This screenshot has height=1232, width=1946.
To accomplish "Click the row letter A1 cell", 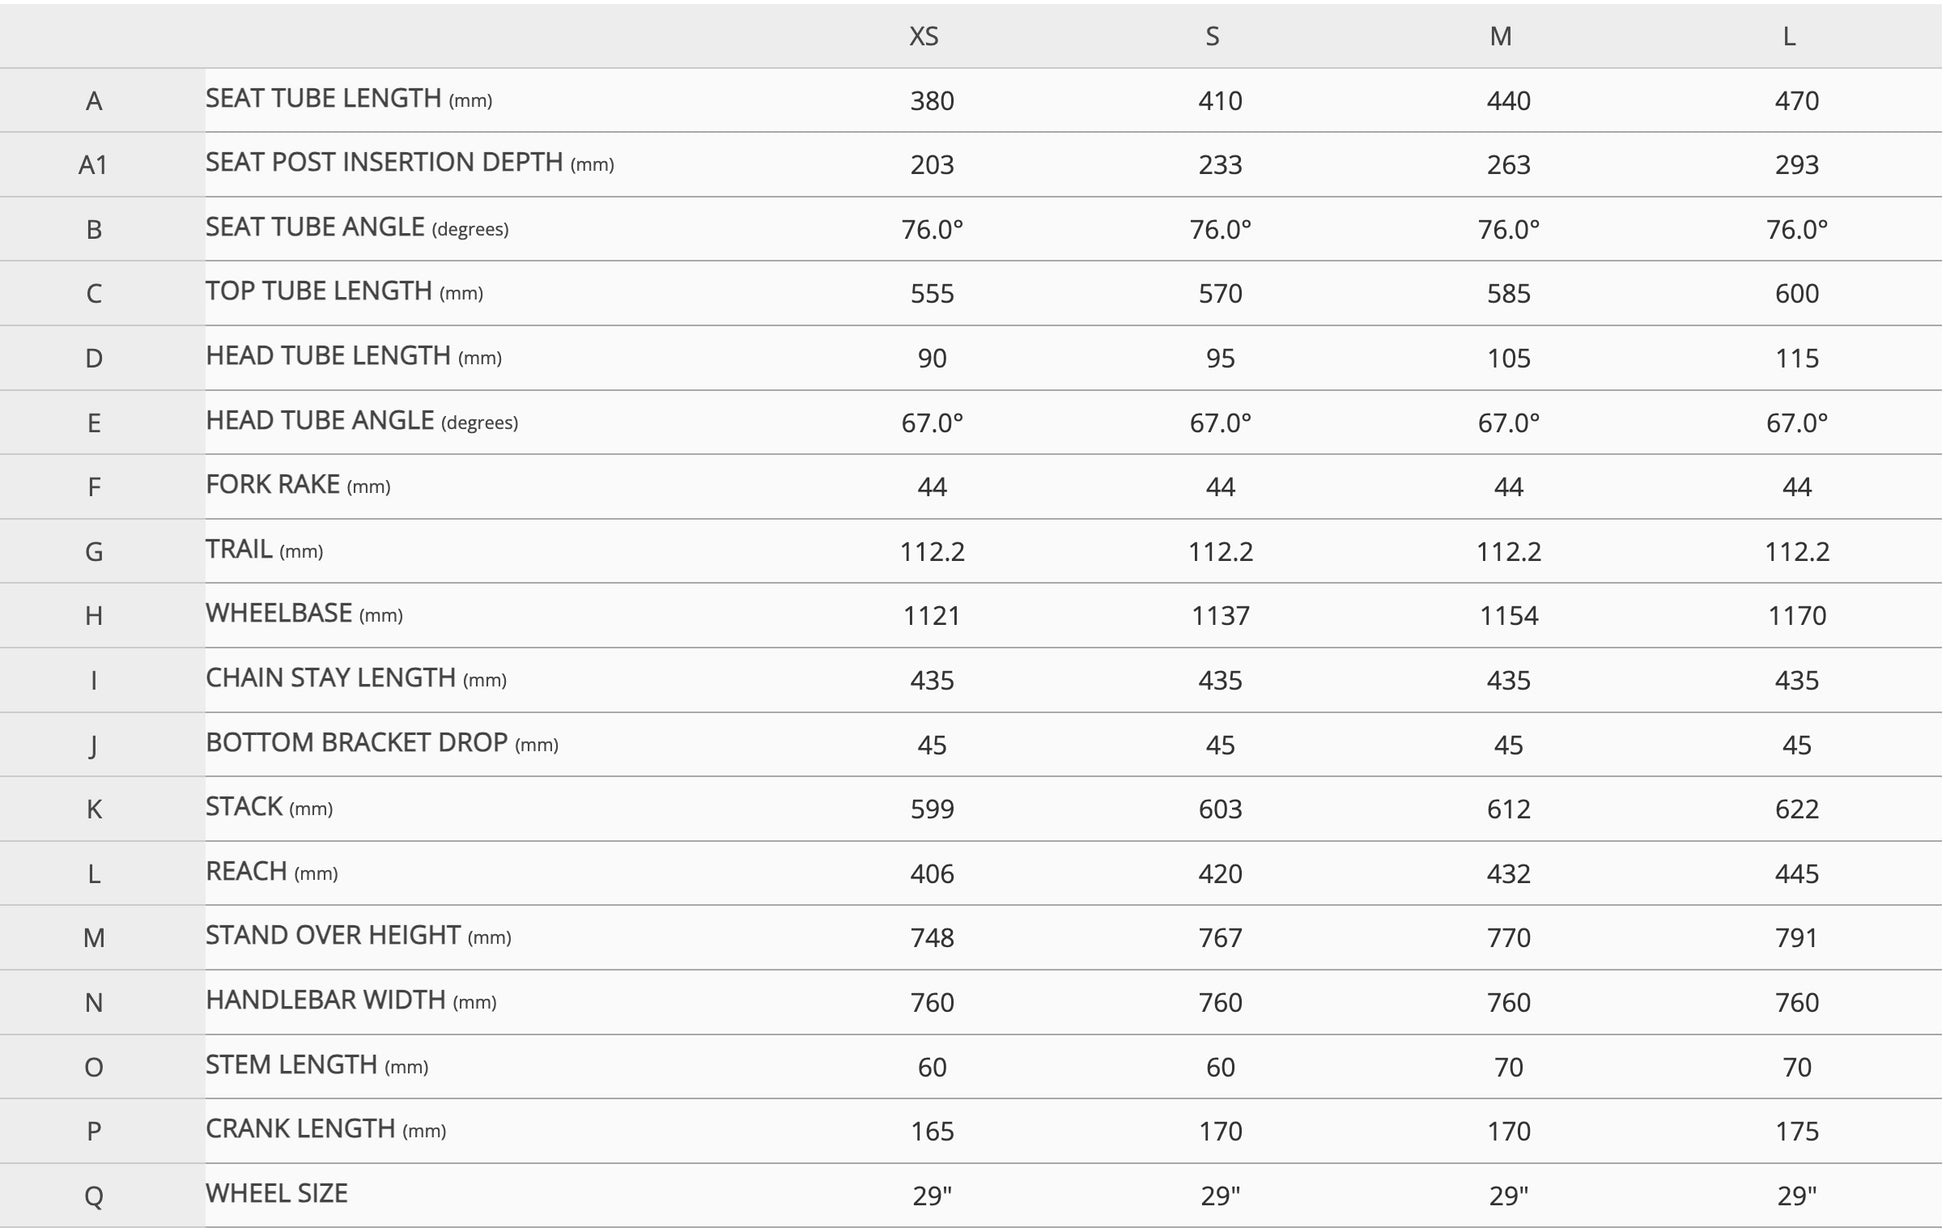I will tap(93, 165).
